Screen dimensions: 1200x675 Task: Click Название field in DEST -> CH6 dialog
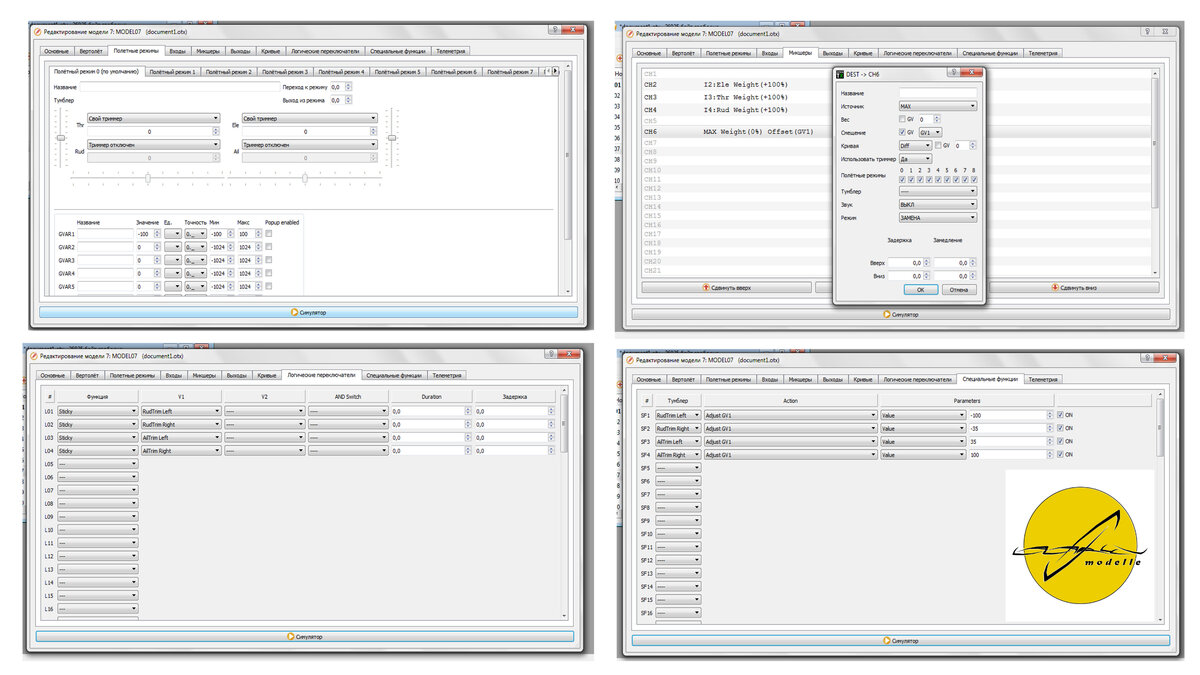tap(938, 92)
